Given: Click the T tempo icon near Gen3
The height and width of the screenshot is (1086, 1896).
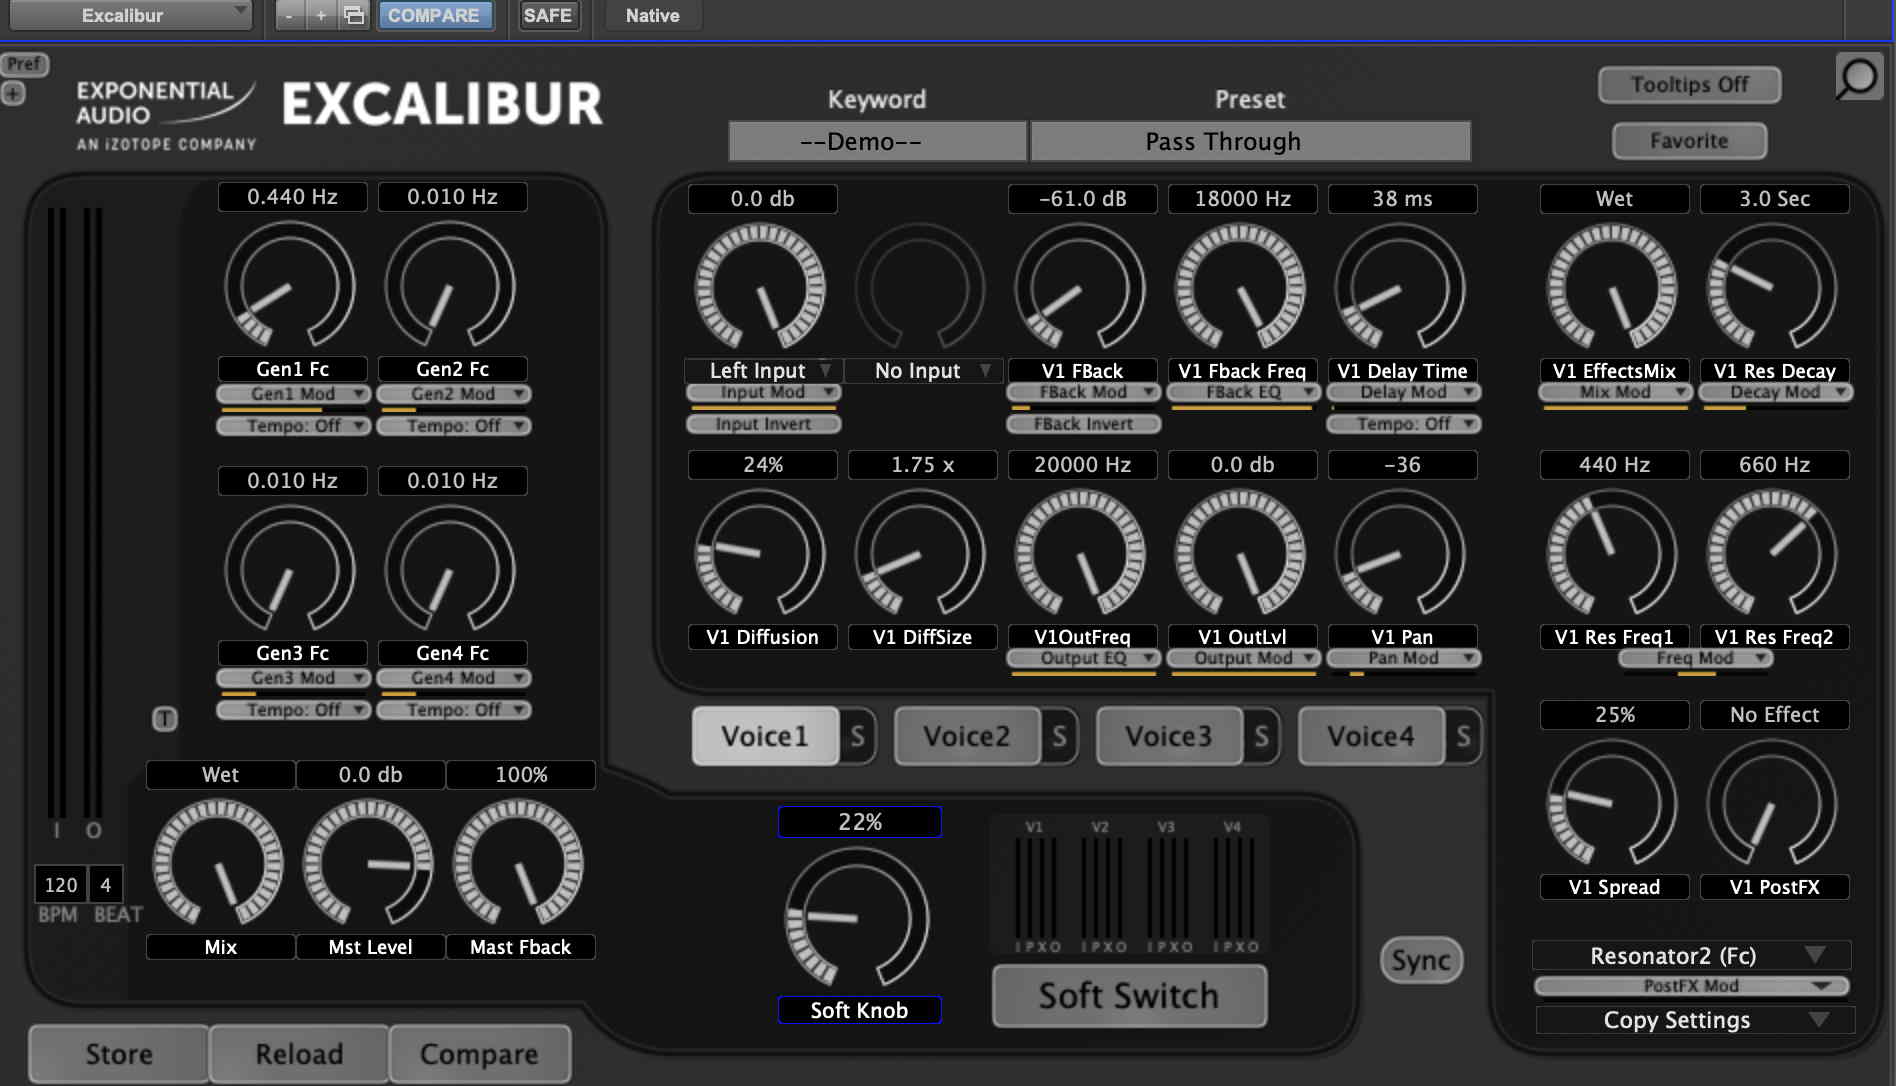Looking at the screenshot, I should [165, 718].
